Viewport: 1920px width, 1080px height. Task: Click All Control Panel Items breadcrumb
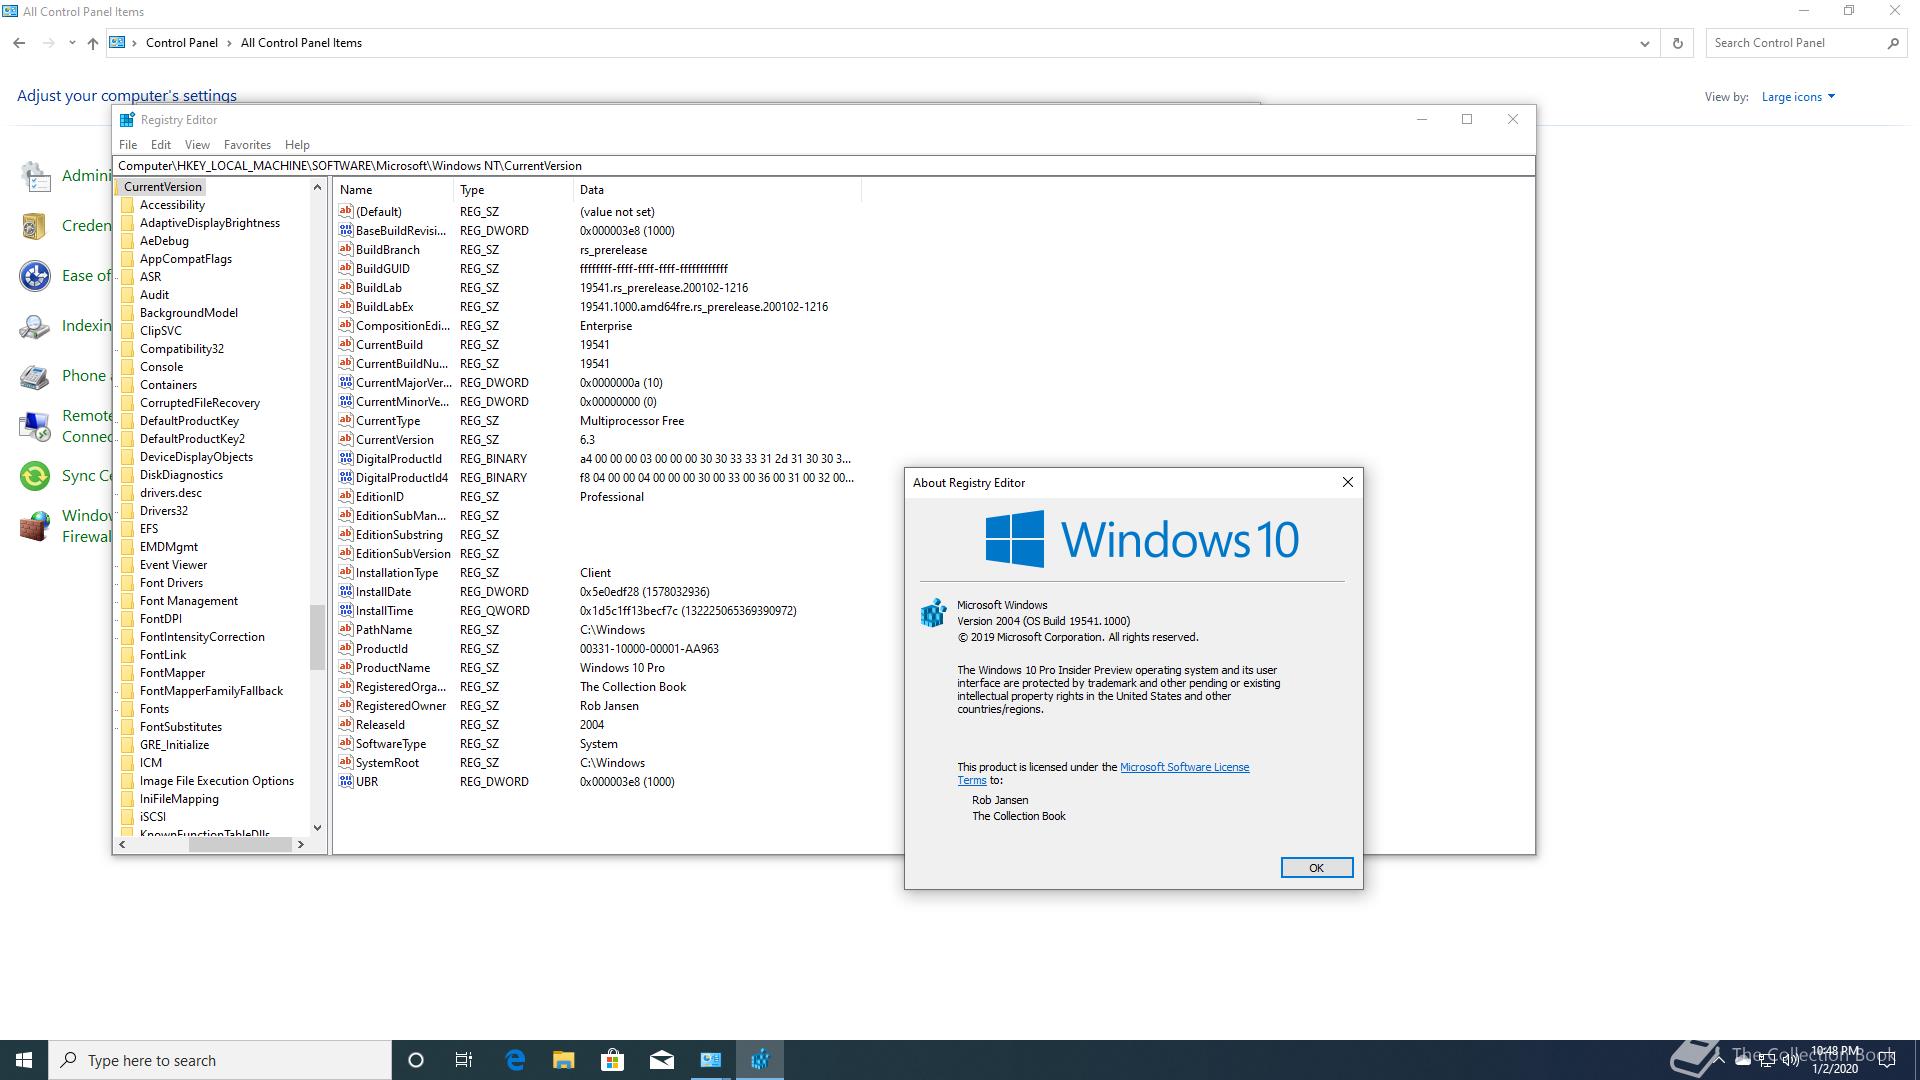(x=301, y=43)
